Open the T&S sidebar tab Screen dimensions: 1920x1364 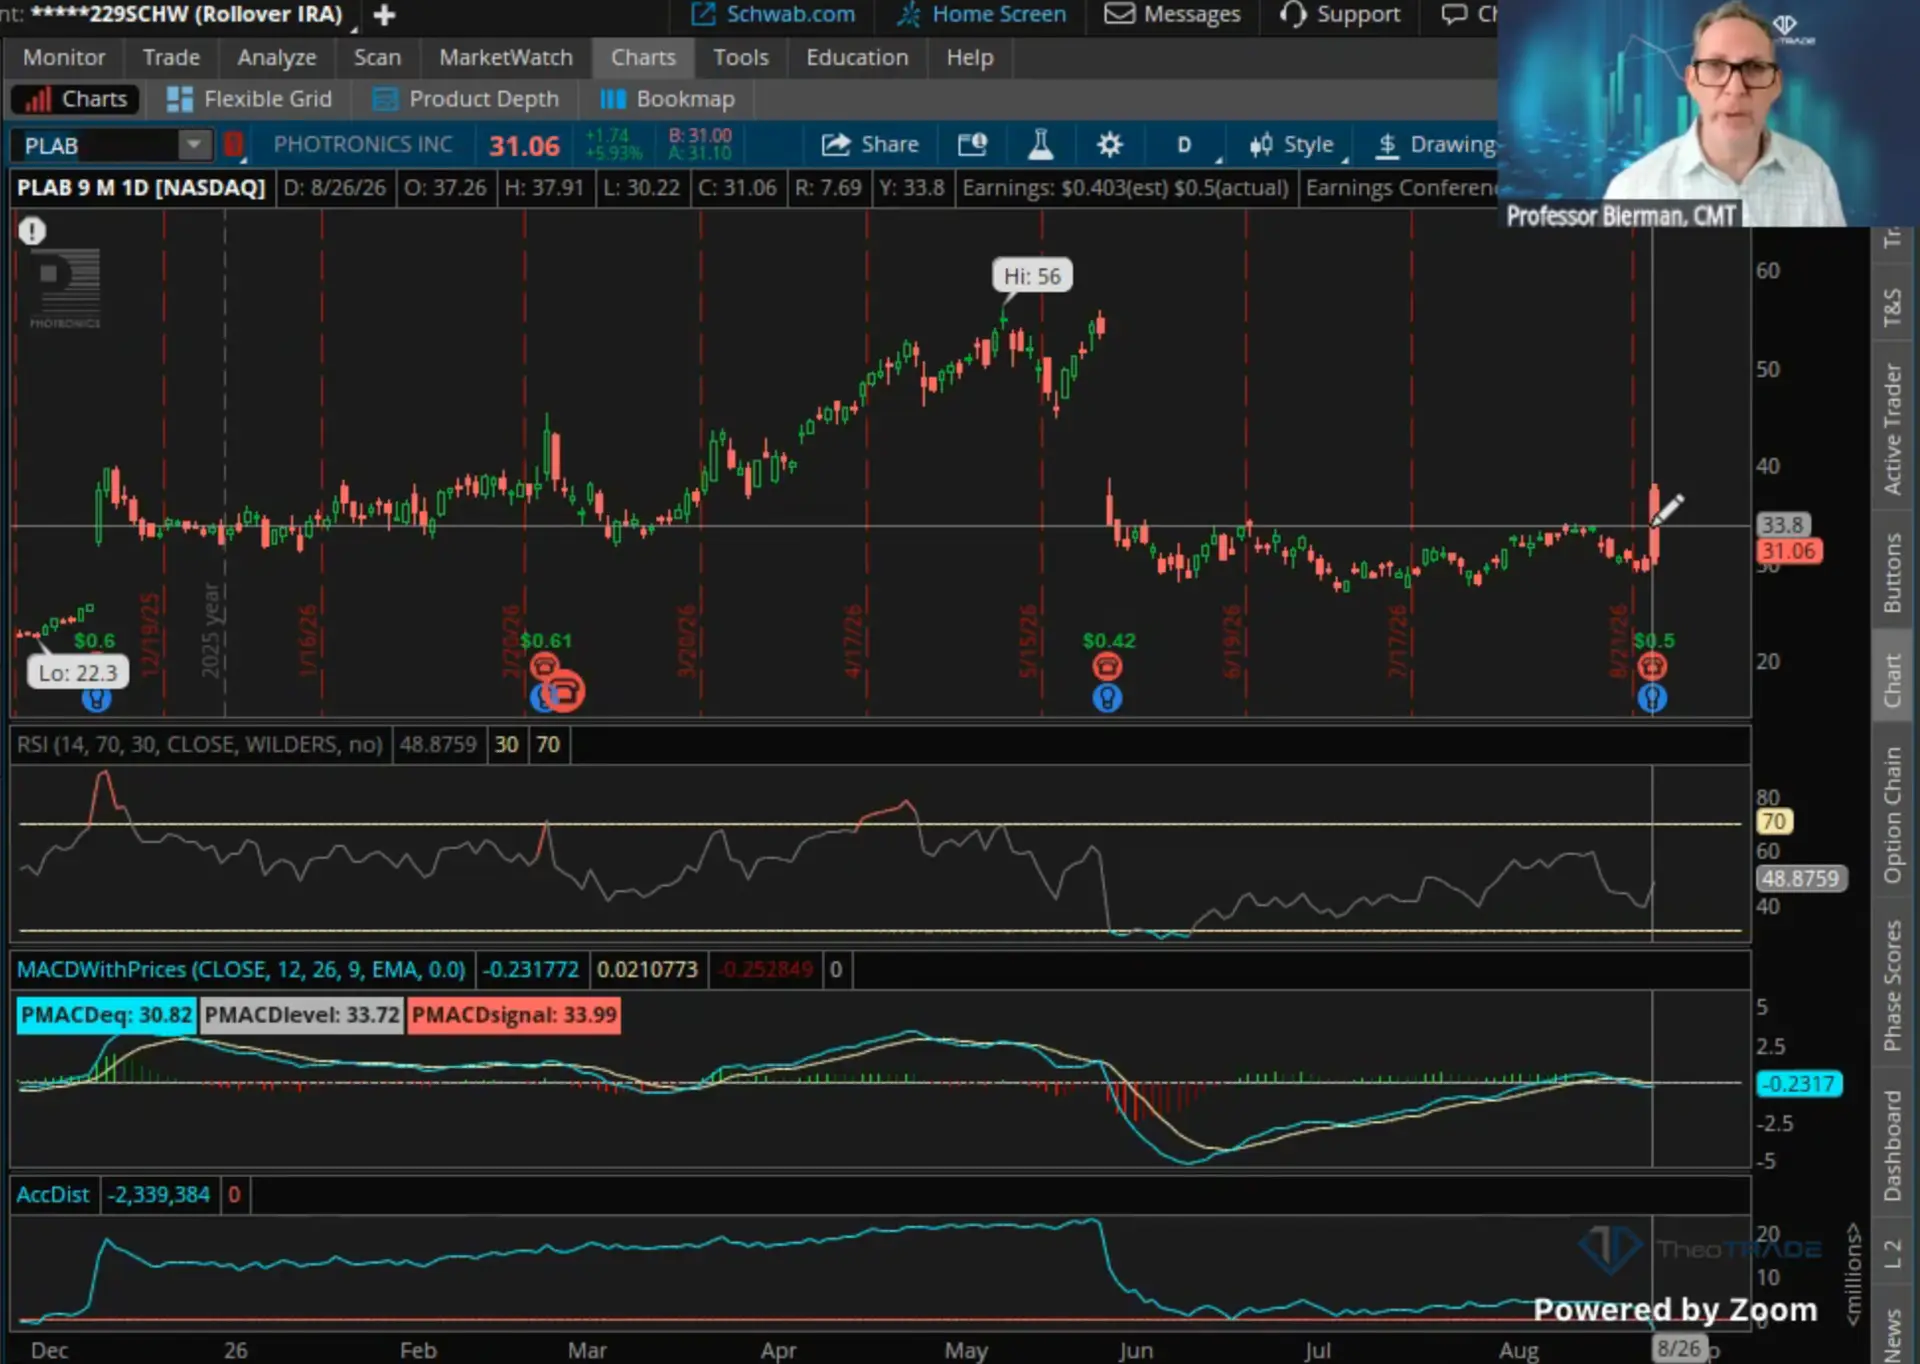[1892, 307]
